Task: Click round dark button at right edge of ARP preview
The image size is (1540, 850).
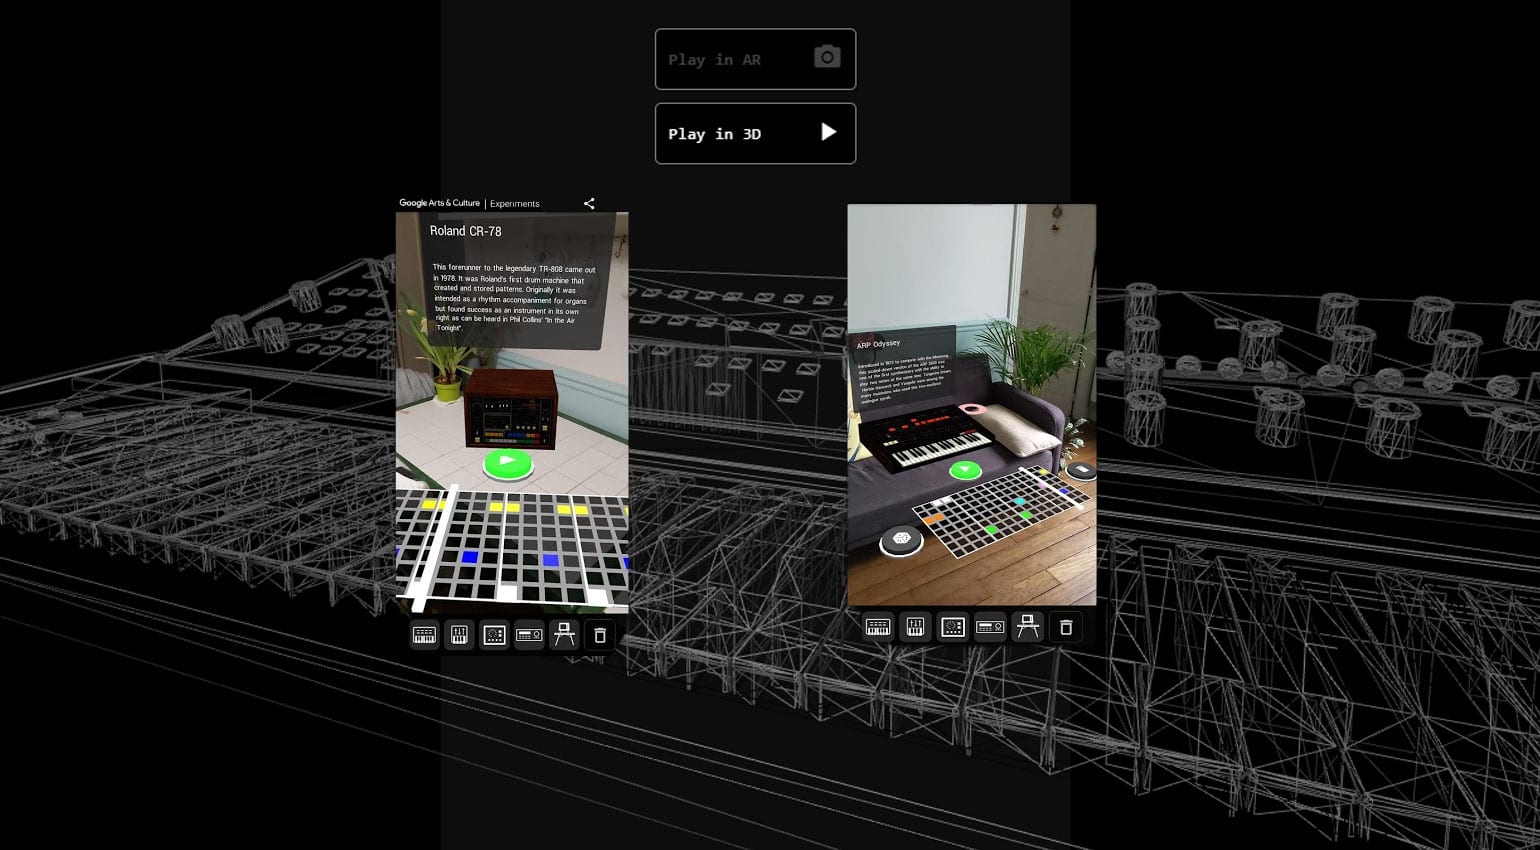Action: [x=1081, y=469]
